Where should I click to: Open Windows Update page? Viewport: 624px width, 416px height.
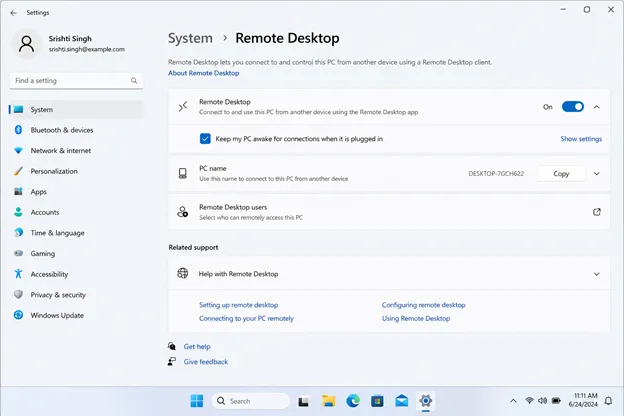click(x=76, y=315)
